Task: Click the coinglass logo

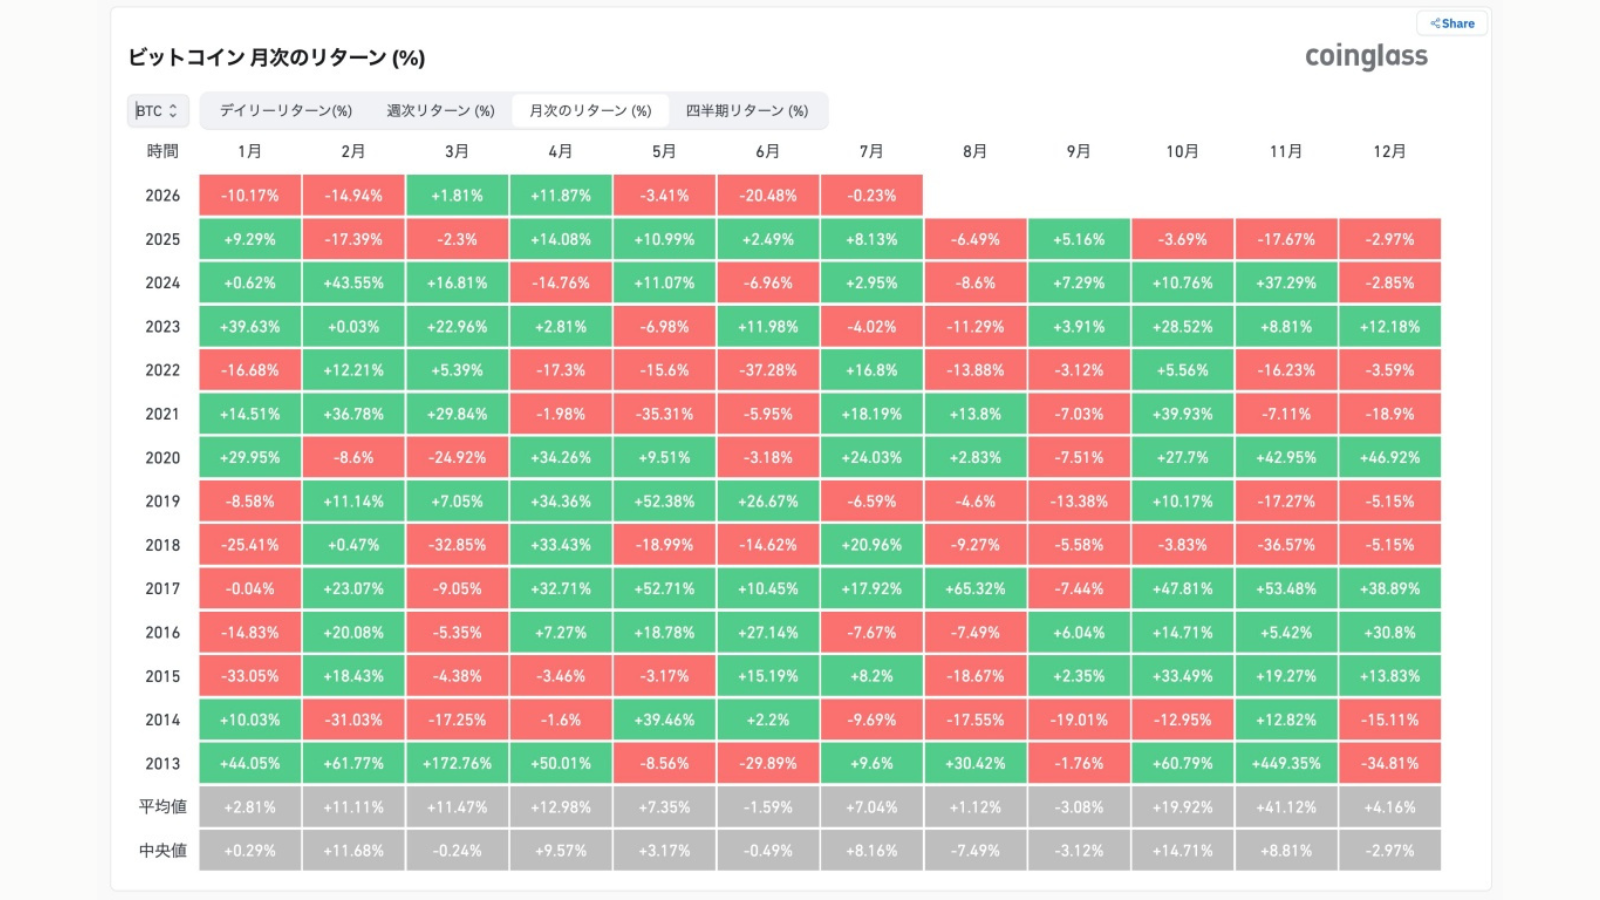Action: tap(1366, 57)
